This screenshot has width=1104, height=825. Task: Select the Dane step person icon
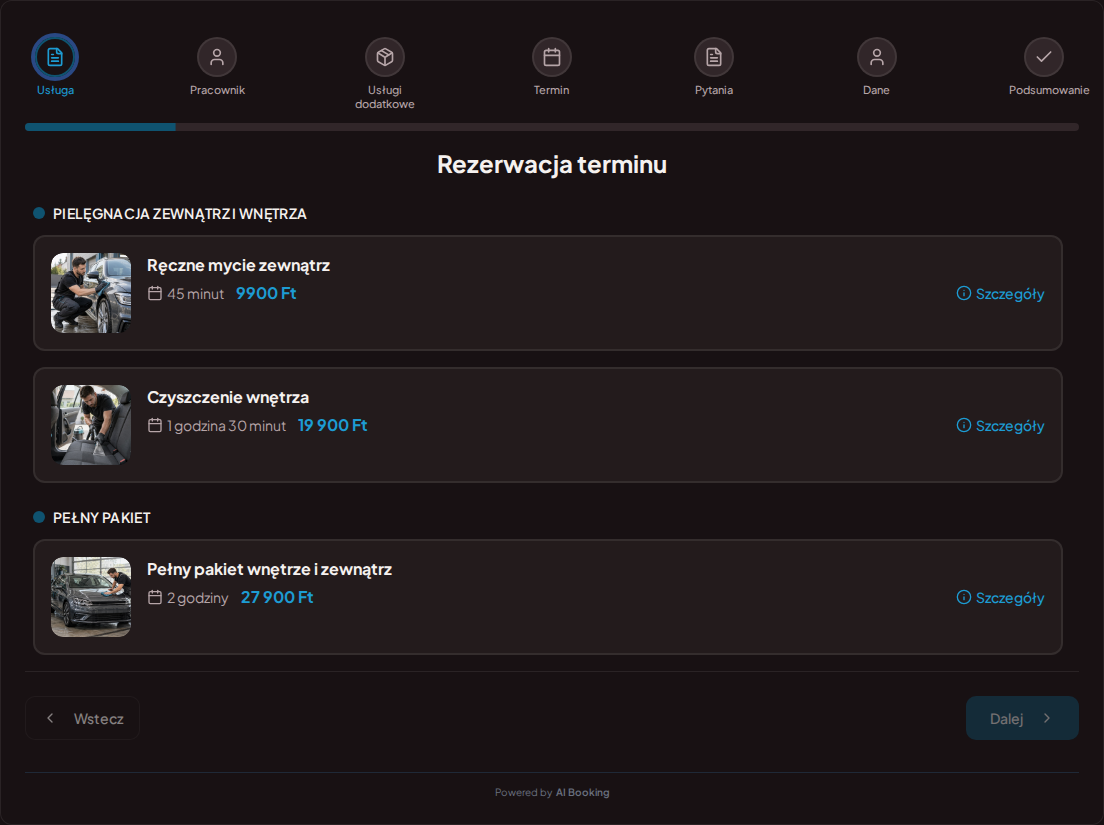pyautogui.click(x=877, y=57)
